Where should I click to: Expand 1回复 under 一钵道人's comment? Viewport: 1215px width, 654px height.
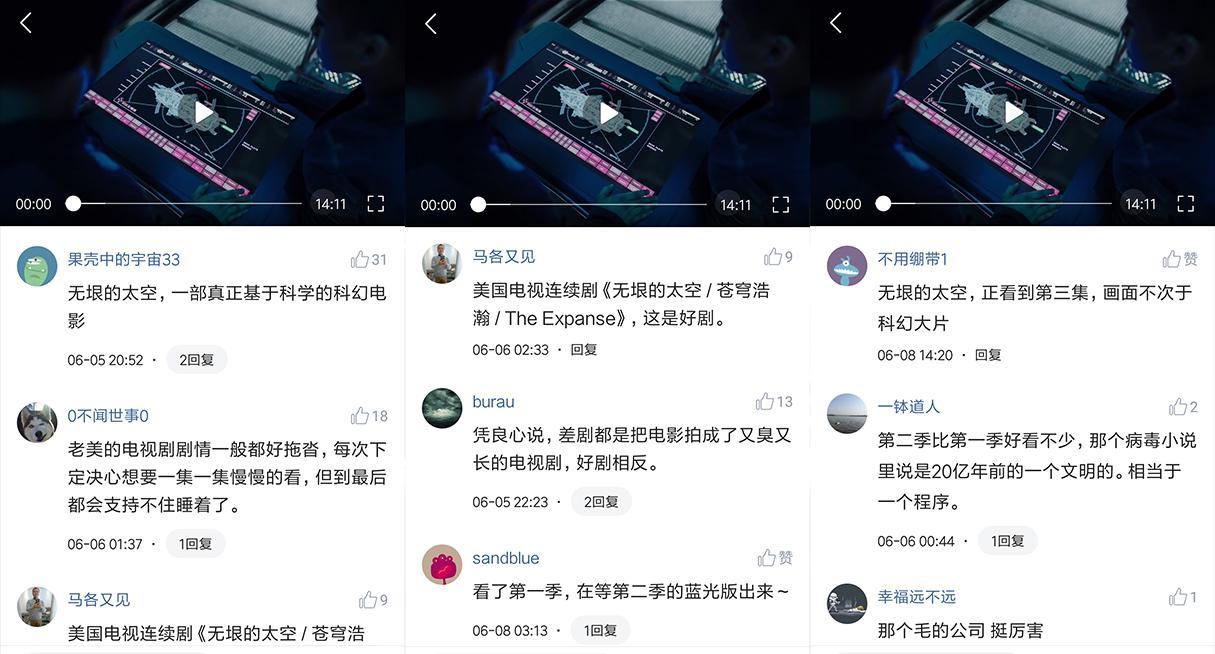pos(1008,541)
